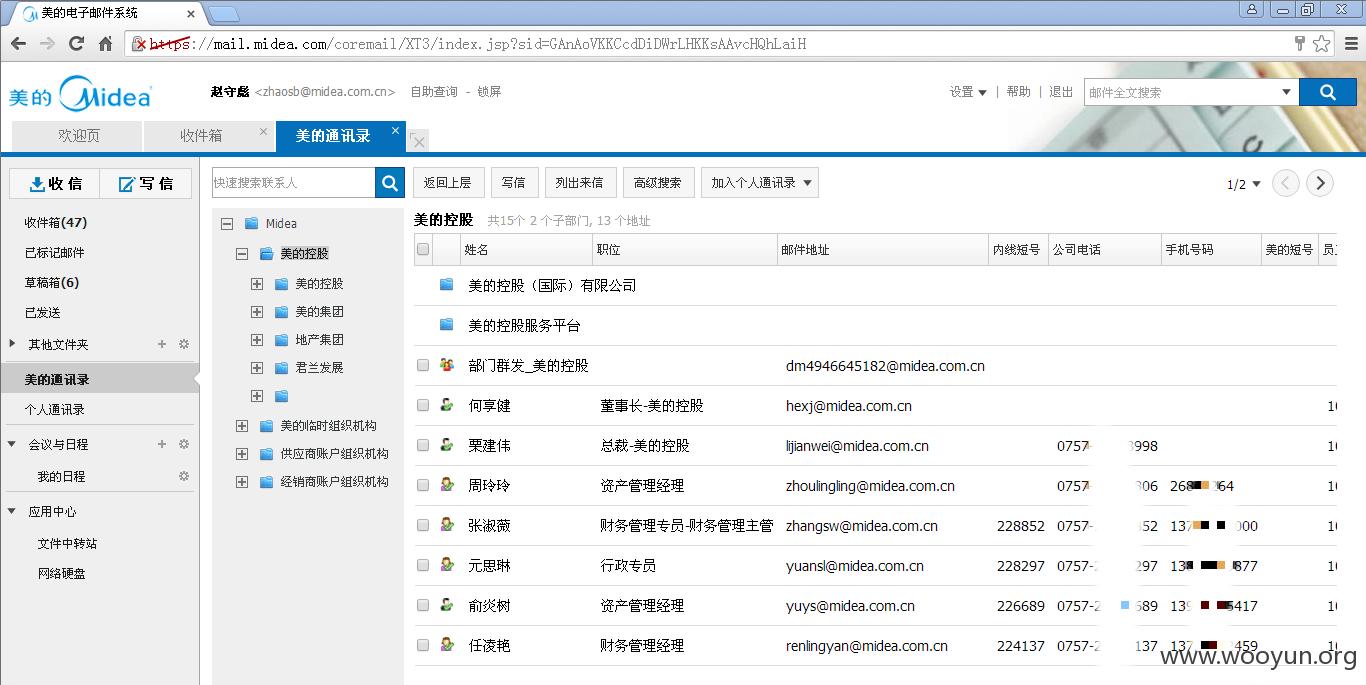Viewport: 1366px width, 685px height.
Task: Go to next page of contacts
Action: coord(1320,183)
